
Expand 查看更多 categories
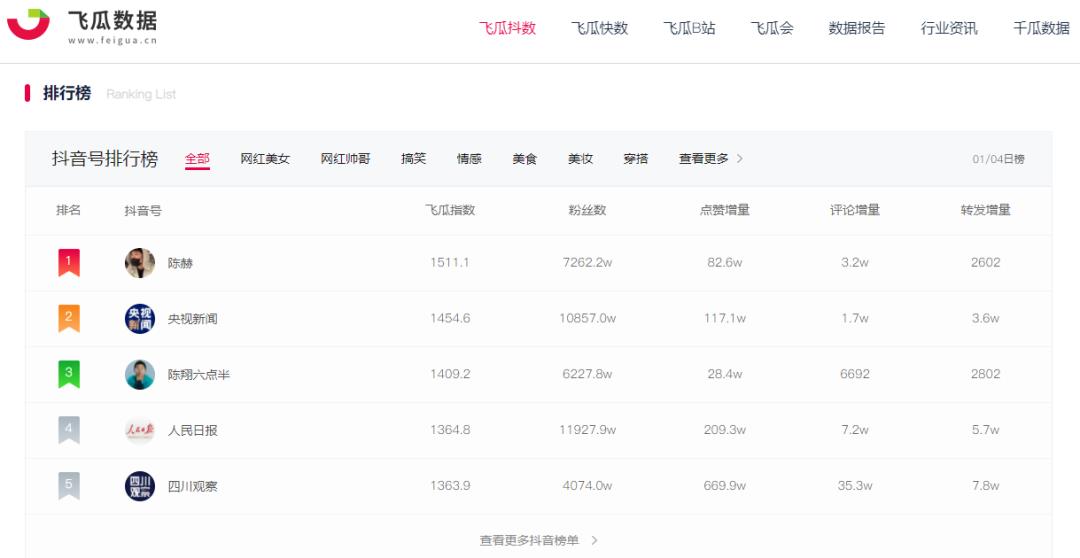(711, 159)
